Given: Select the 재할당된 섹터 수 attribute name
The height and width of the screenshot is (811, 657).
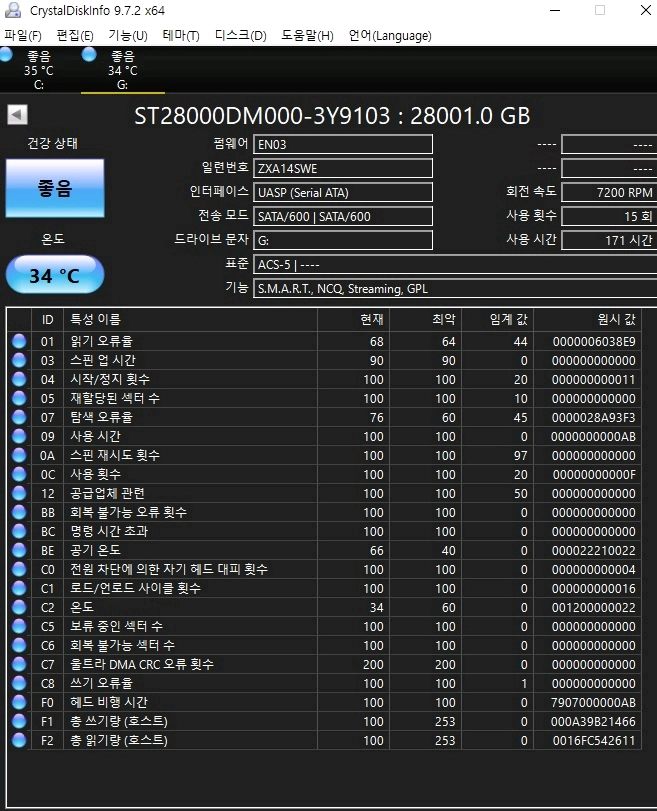Looking at the screenshot, I should coord(115,398).
